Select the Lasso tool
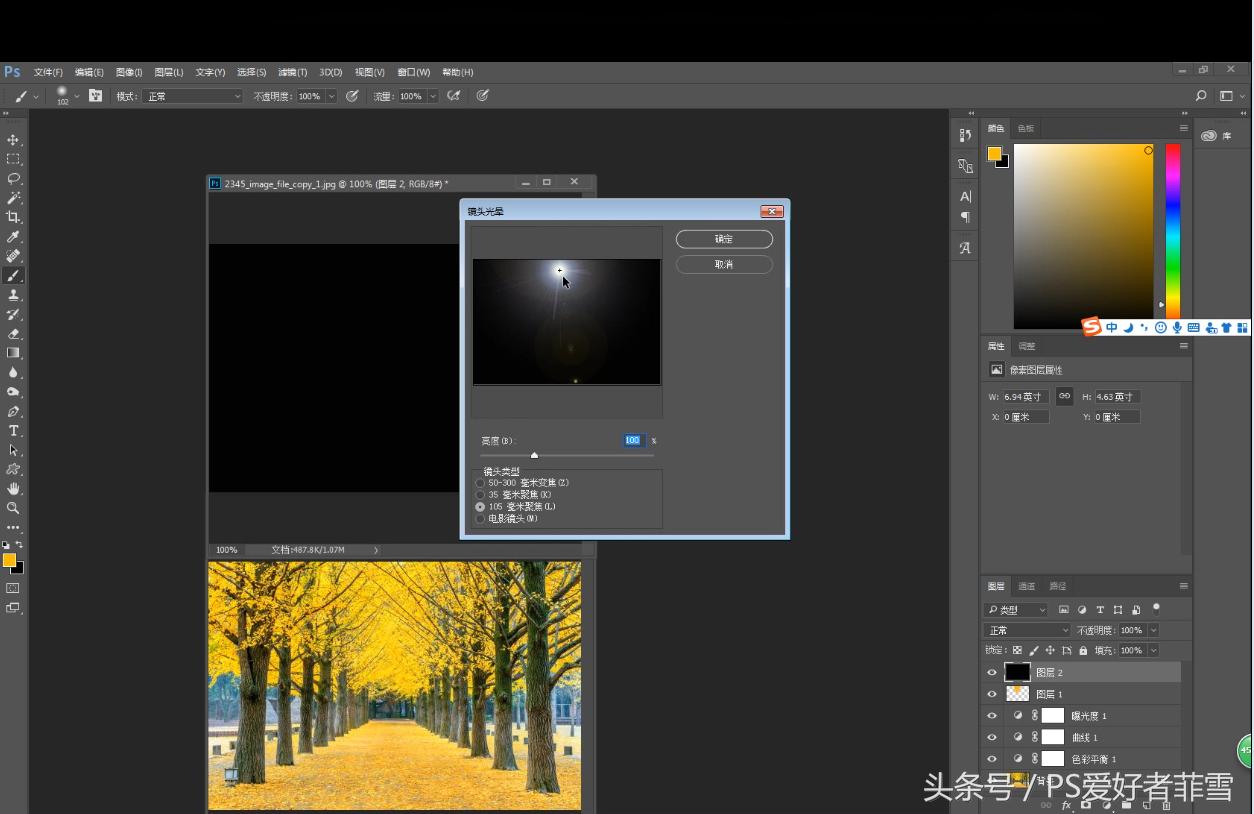Screen dimensions: 1254x814 (13, 179)
